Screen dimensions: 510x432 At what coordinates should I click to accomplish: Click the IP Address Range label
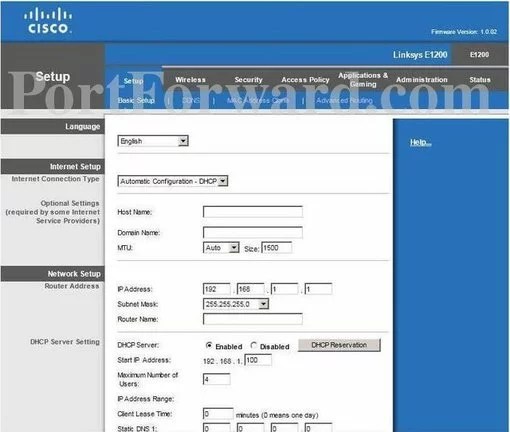pyautogui.click(x=146, y=399)
